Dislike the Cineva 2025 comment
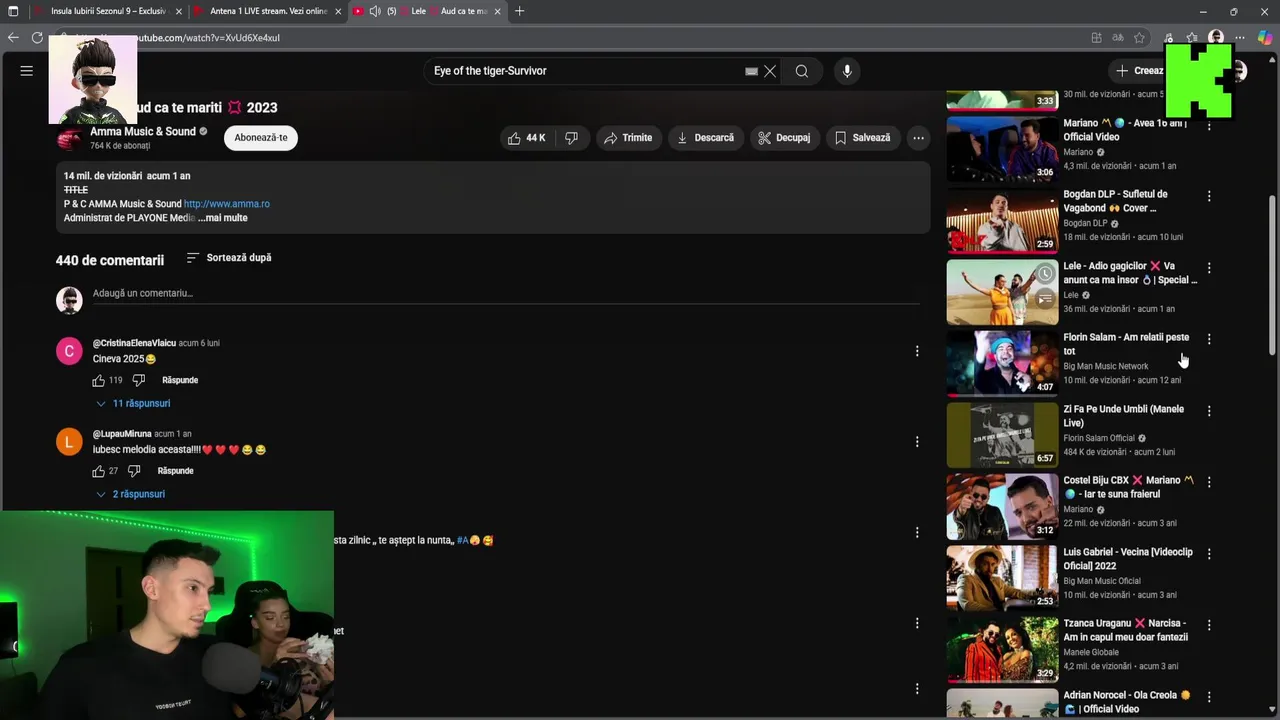The height and width of the screenshot is (720, 1280). tap(139, 380)
